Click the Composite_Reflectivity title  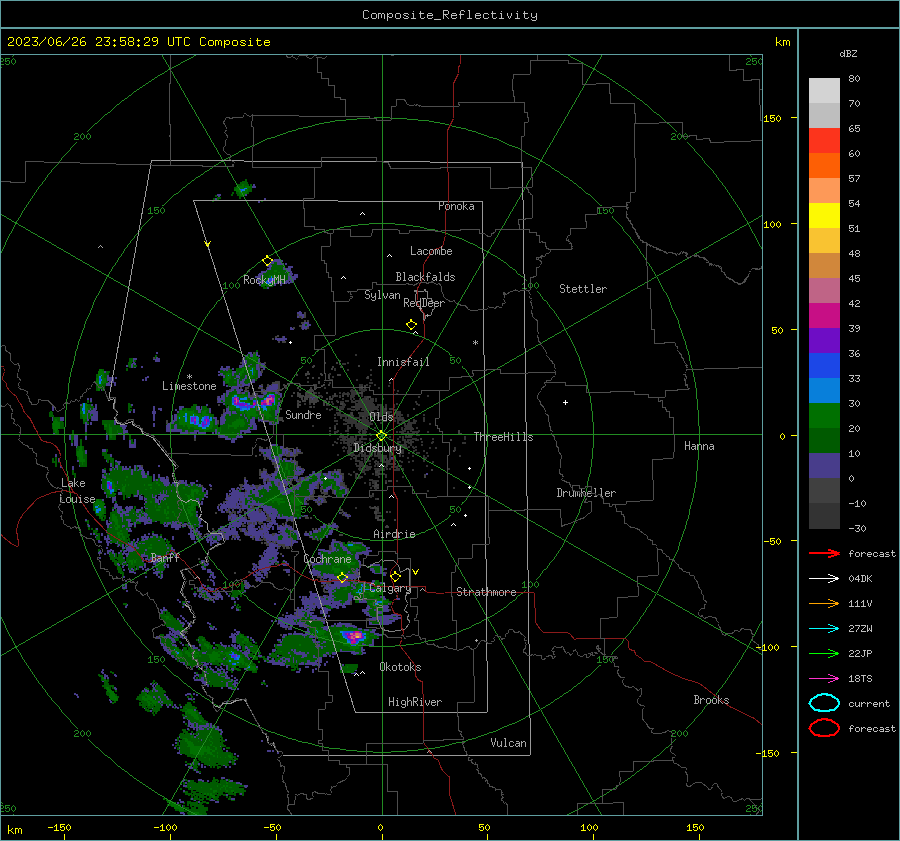pos(450,15)
